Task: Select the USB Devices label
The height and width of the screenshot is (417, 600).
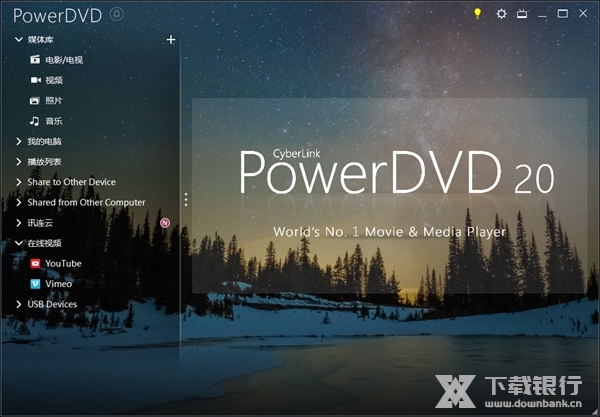Action: [x=52, y=304]
